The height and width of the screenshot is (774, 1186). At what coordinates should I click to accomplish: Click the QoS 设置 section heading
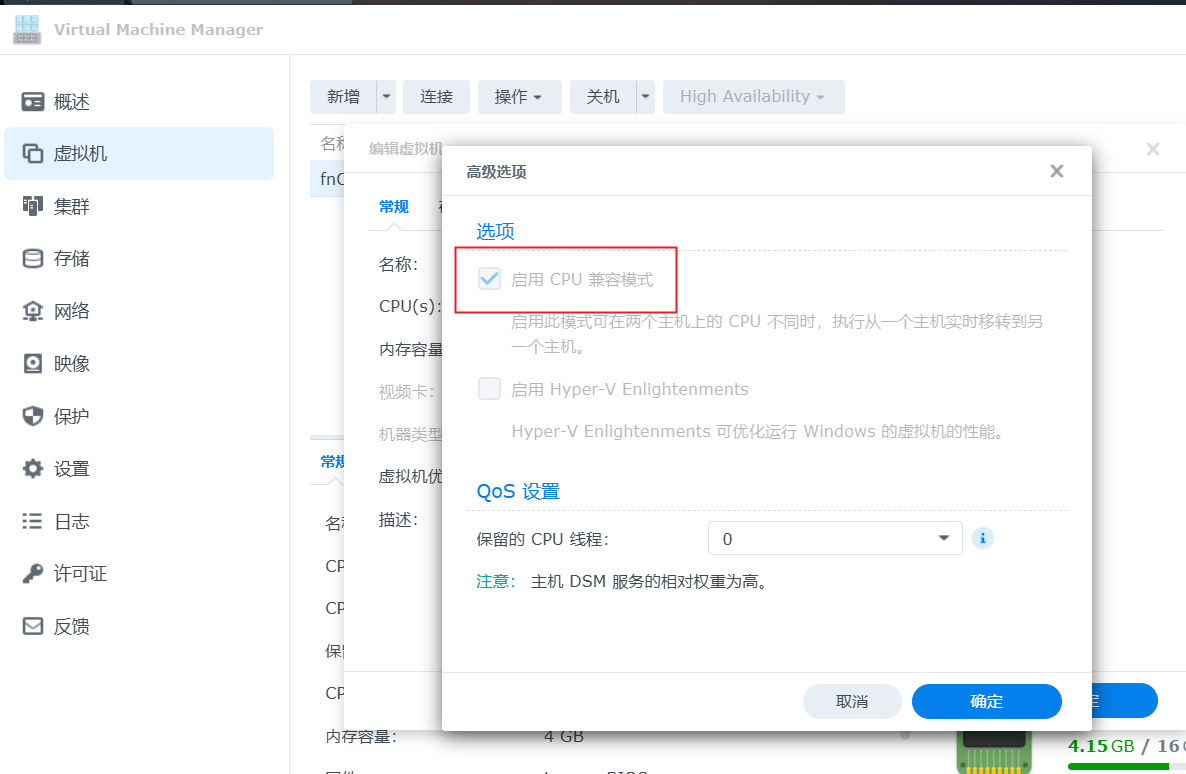click(518, 492)
